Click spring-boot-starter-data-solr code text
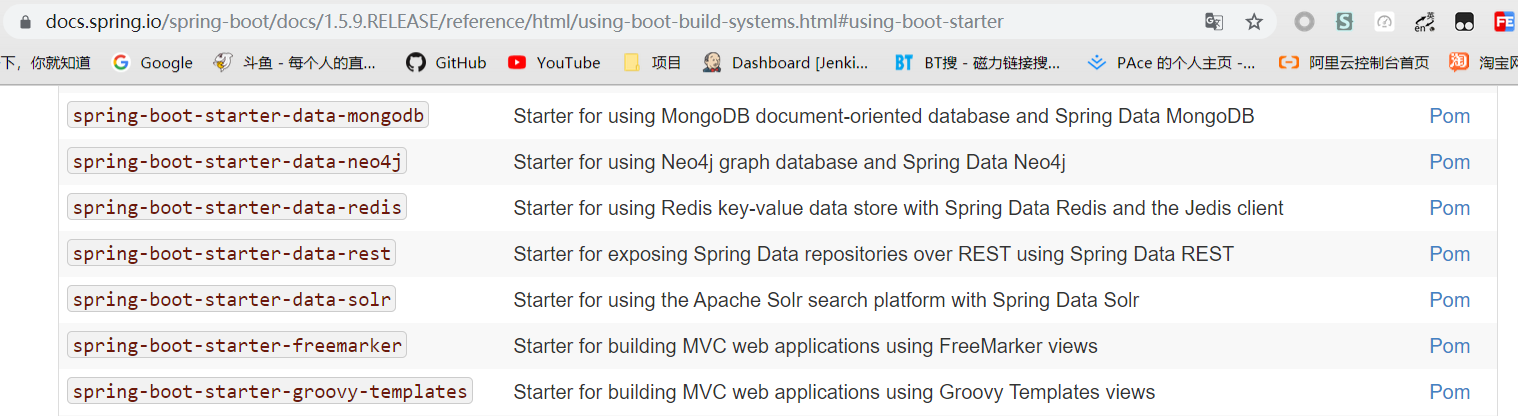Viewport: 1518px width, 416px height. click(232, 300)
